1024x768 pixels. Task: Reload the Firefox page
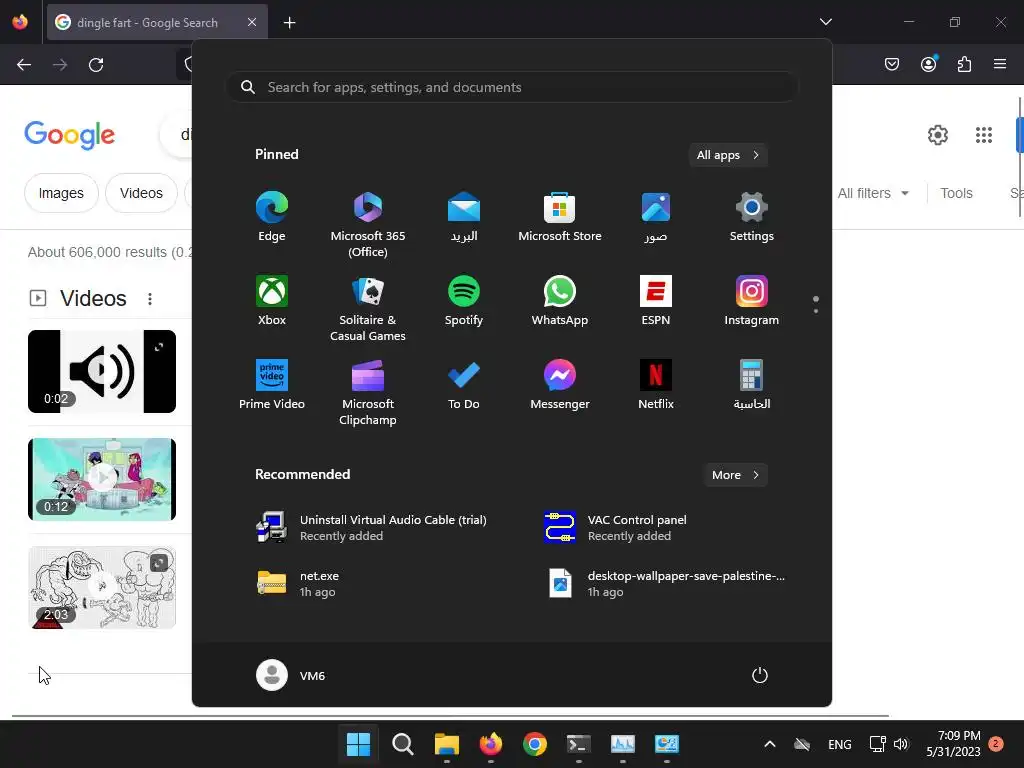pos(96,64)
